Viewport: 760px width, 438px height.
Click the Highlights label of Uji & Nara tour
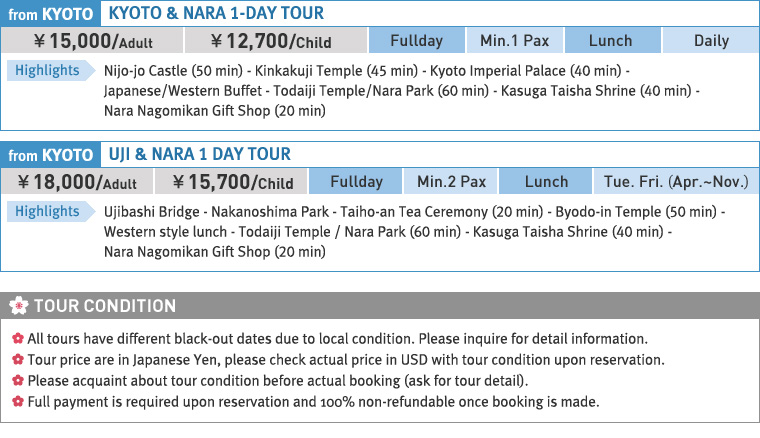[x=47, y=212]
